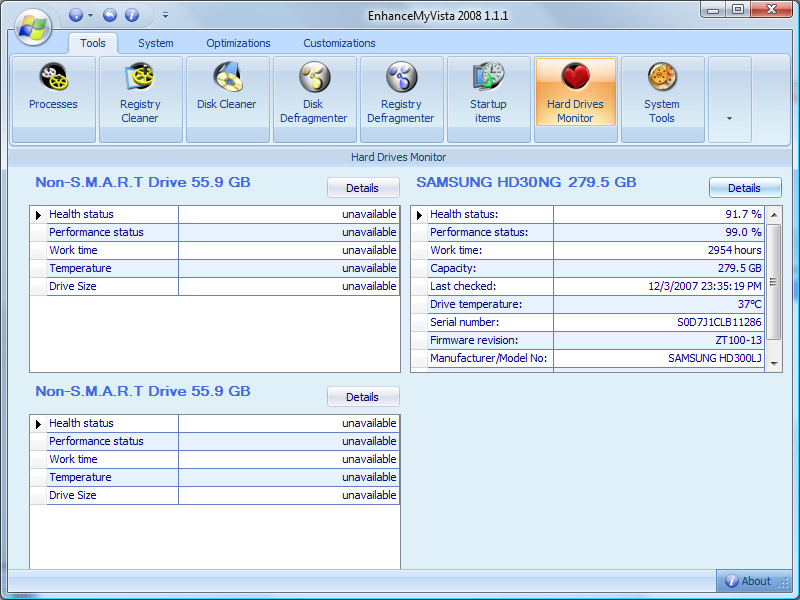Image resolution: width=800 pixels, height=600 pixels.
Task: Select row marker for first drive's Health status
Action: (38, 215)
